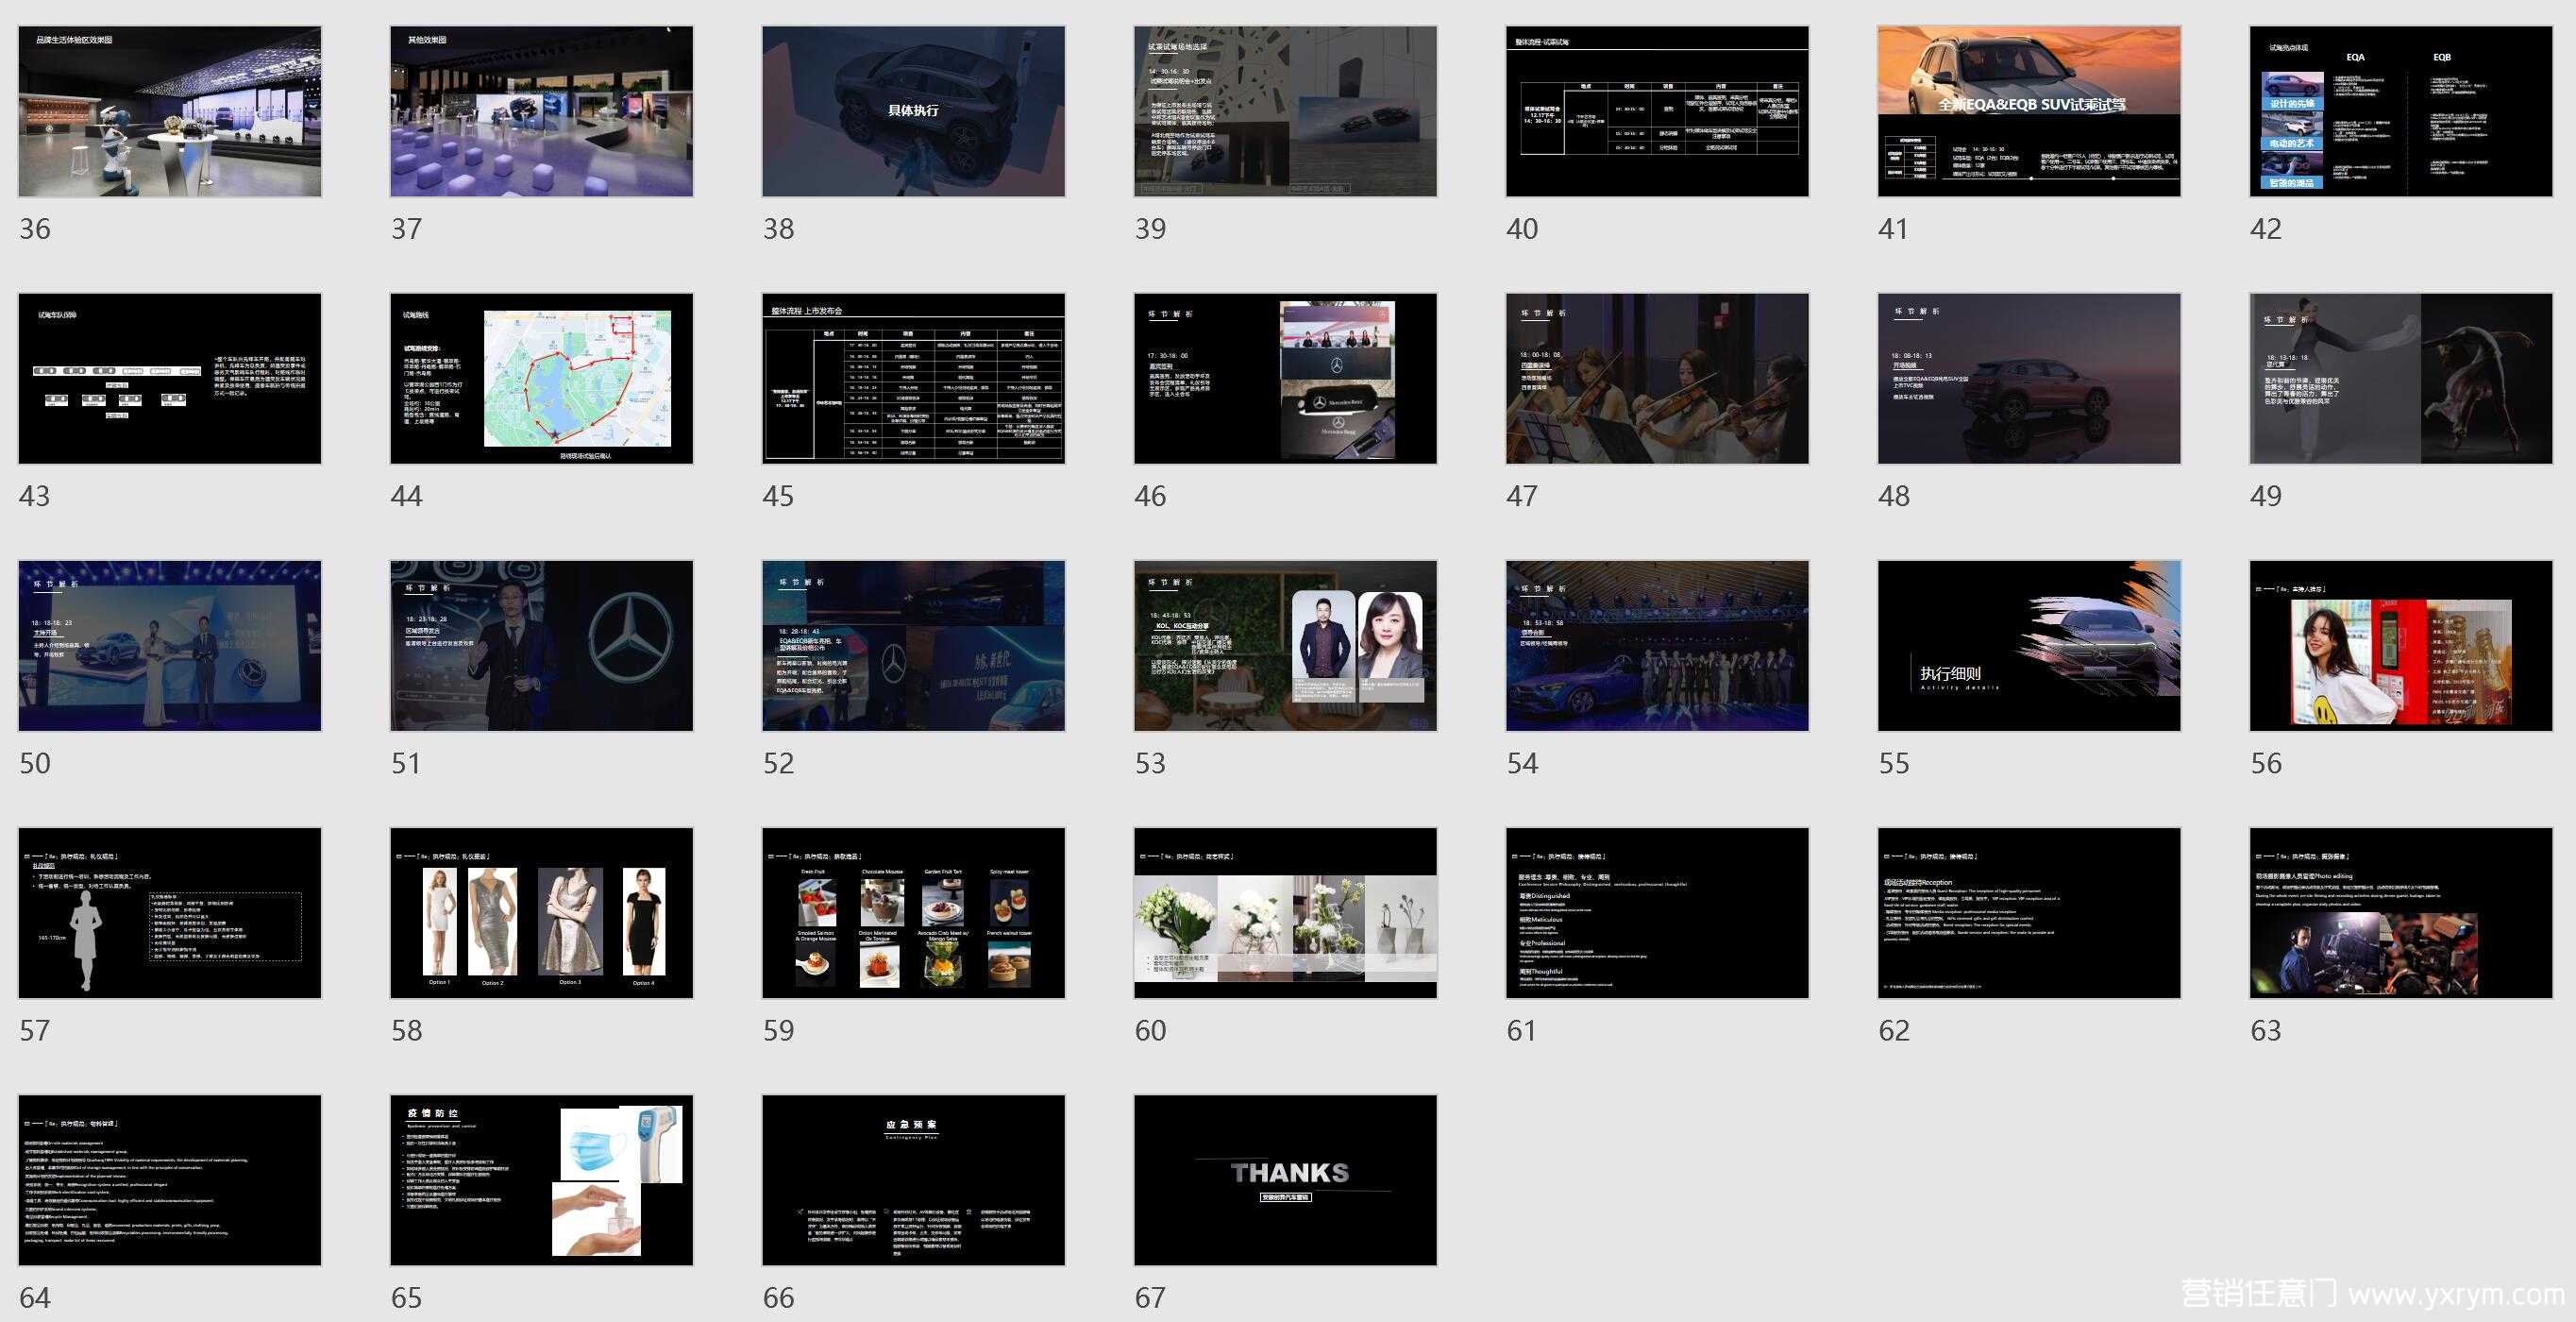Screen dimensions: 2576x1322
Task: Select slide 54 group photo blue car thumbnail
Action: pyautogui.click(x=1658, y=645)
